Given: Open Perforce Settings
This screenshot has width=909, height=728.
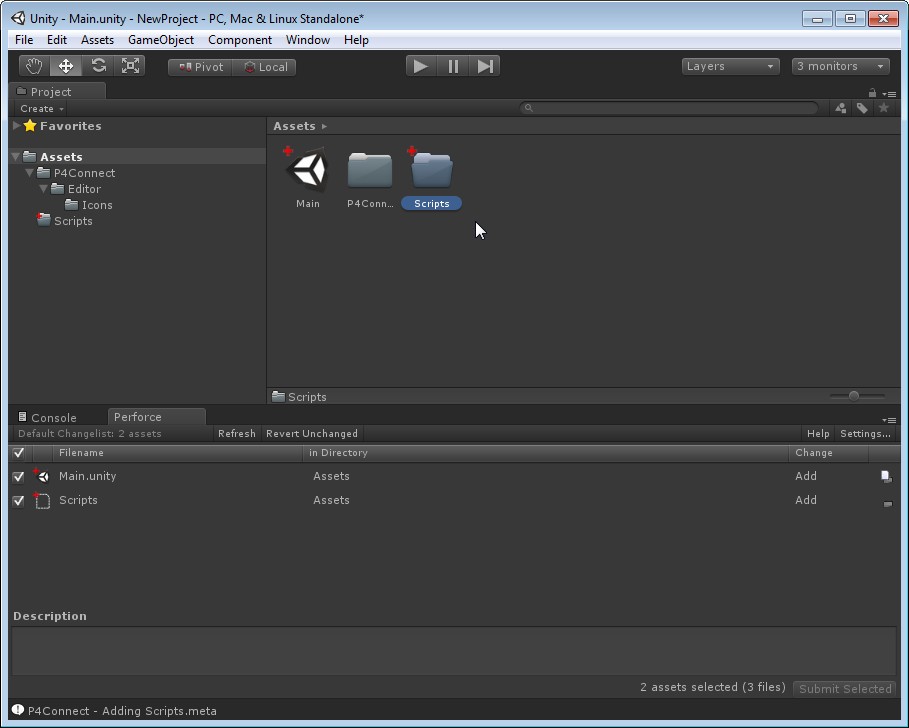Looking at the screenshot, I should point(865,434).
